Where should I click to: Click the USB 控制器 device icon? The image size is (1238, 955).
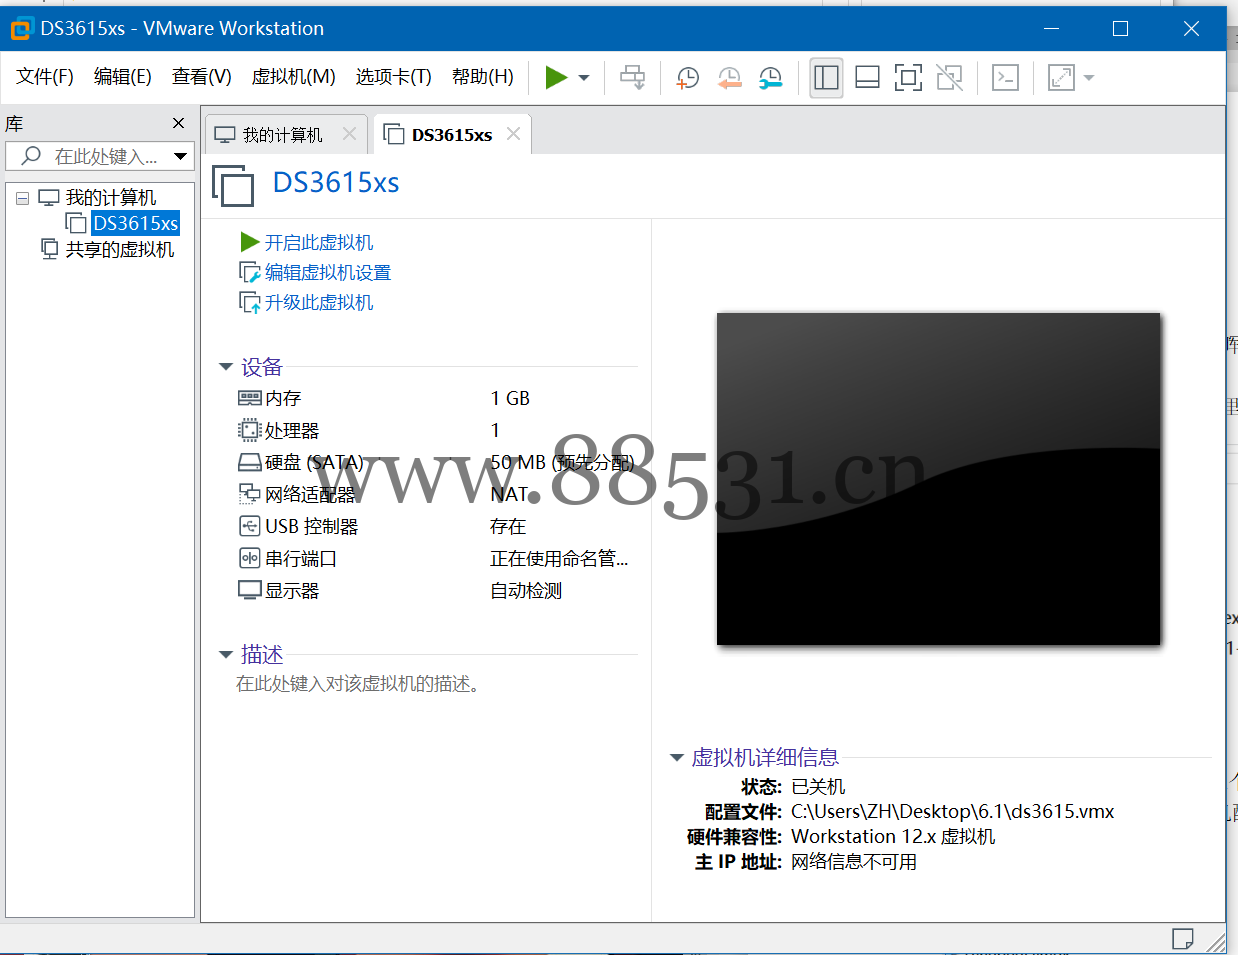pyautogui.click(x=249, y=526)
